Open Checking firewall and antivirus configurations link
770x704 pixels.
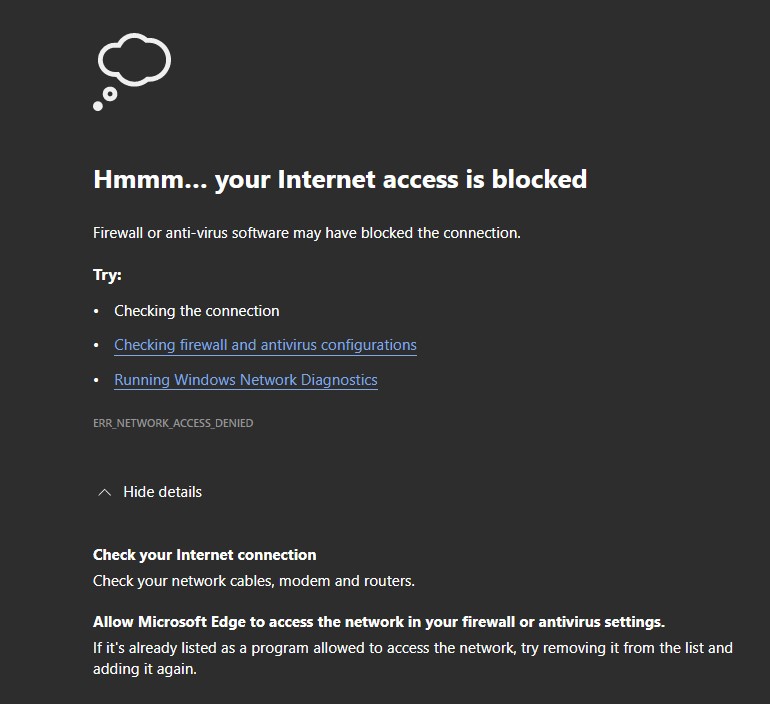coord(265,345)
